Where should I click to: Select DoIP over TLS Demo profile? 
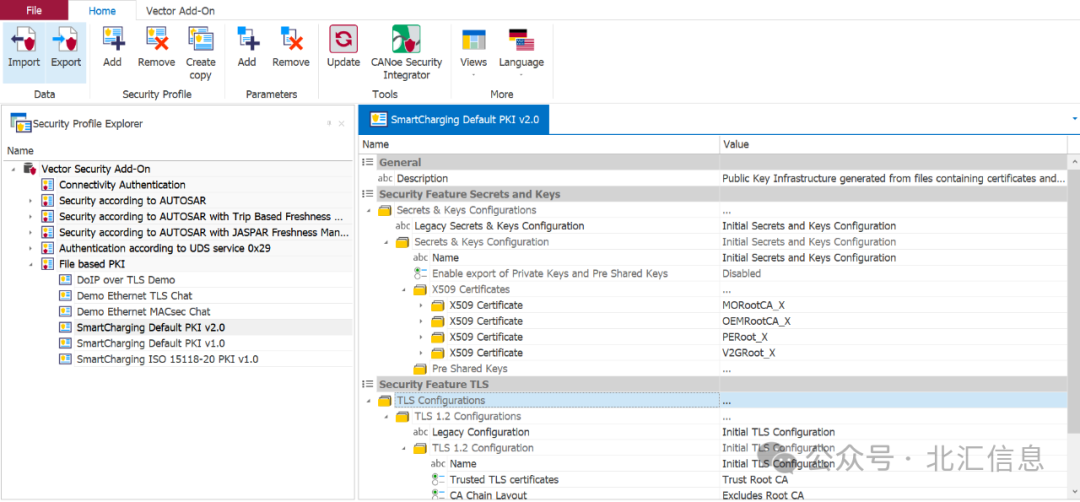pos(126,280)
